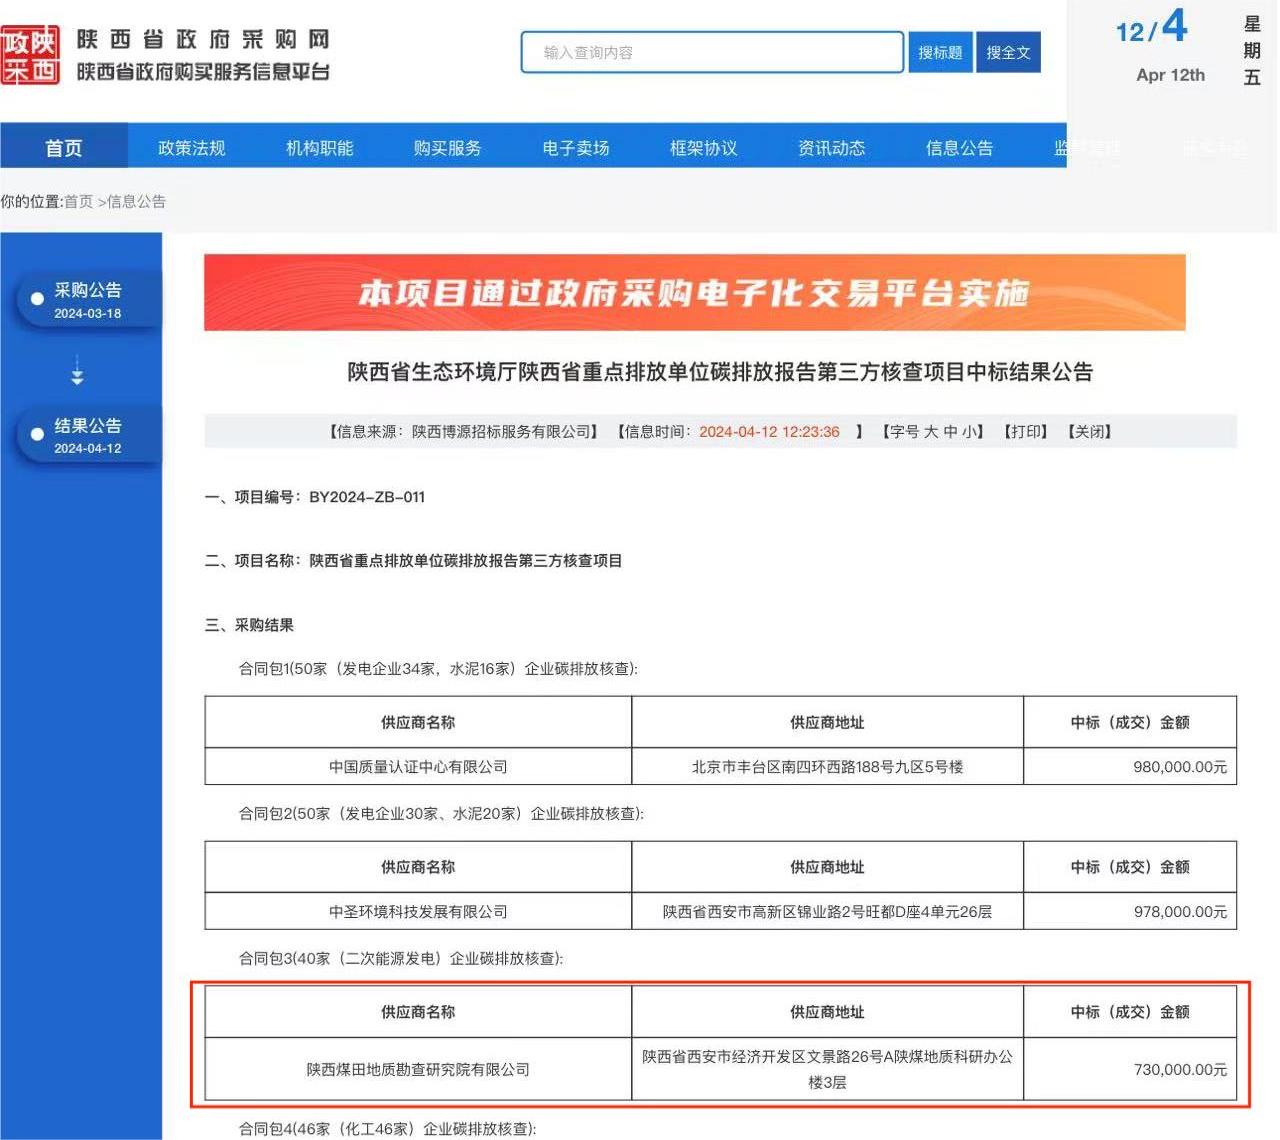Open the 首页 navigation tab
This screenshot has width=1280, height=1140.
pos(64,147)
